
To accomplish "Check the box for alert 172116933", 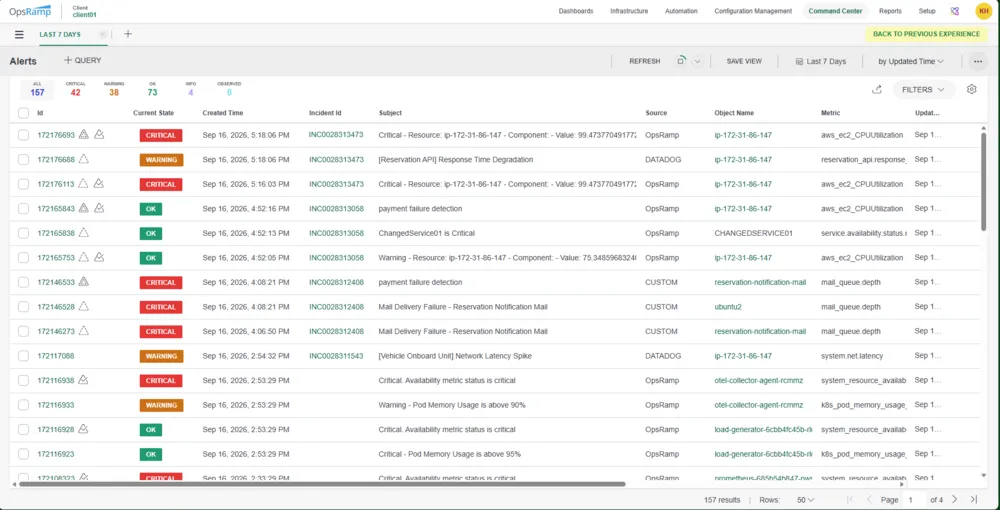I will (x=23, y=405).
